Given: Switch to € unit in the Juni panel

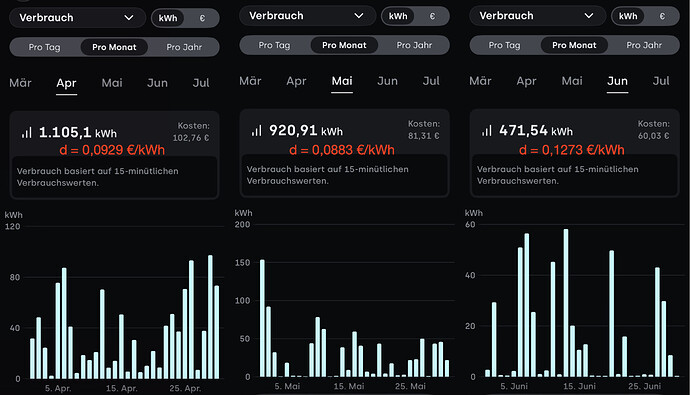Looking at the screenshot, I should (662, 16).
